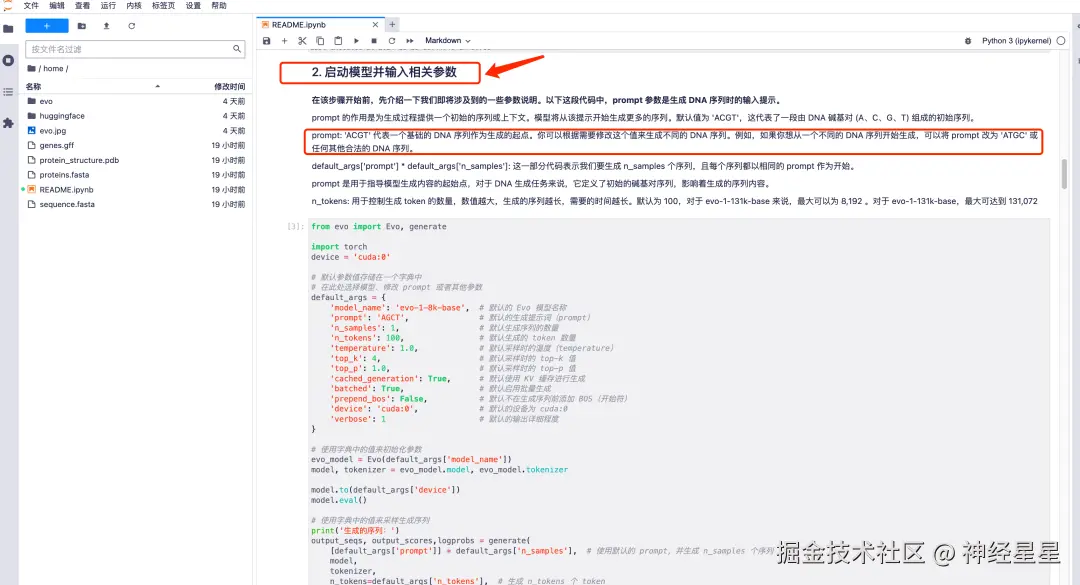Click the notebook vertical scrollbar
The image size is (1080, 585).
tap(1064, 174)
